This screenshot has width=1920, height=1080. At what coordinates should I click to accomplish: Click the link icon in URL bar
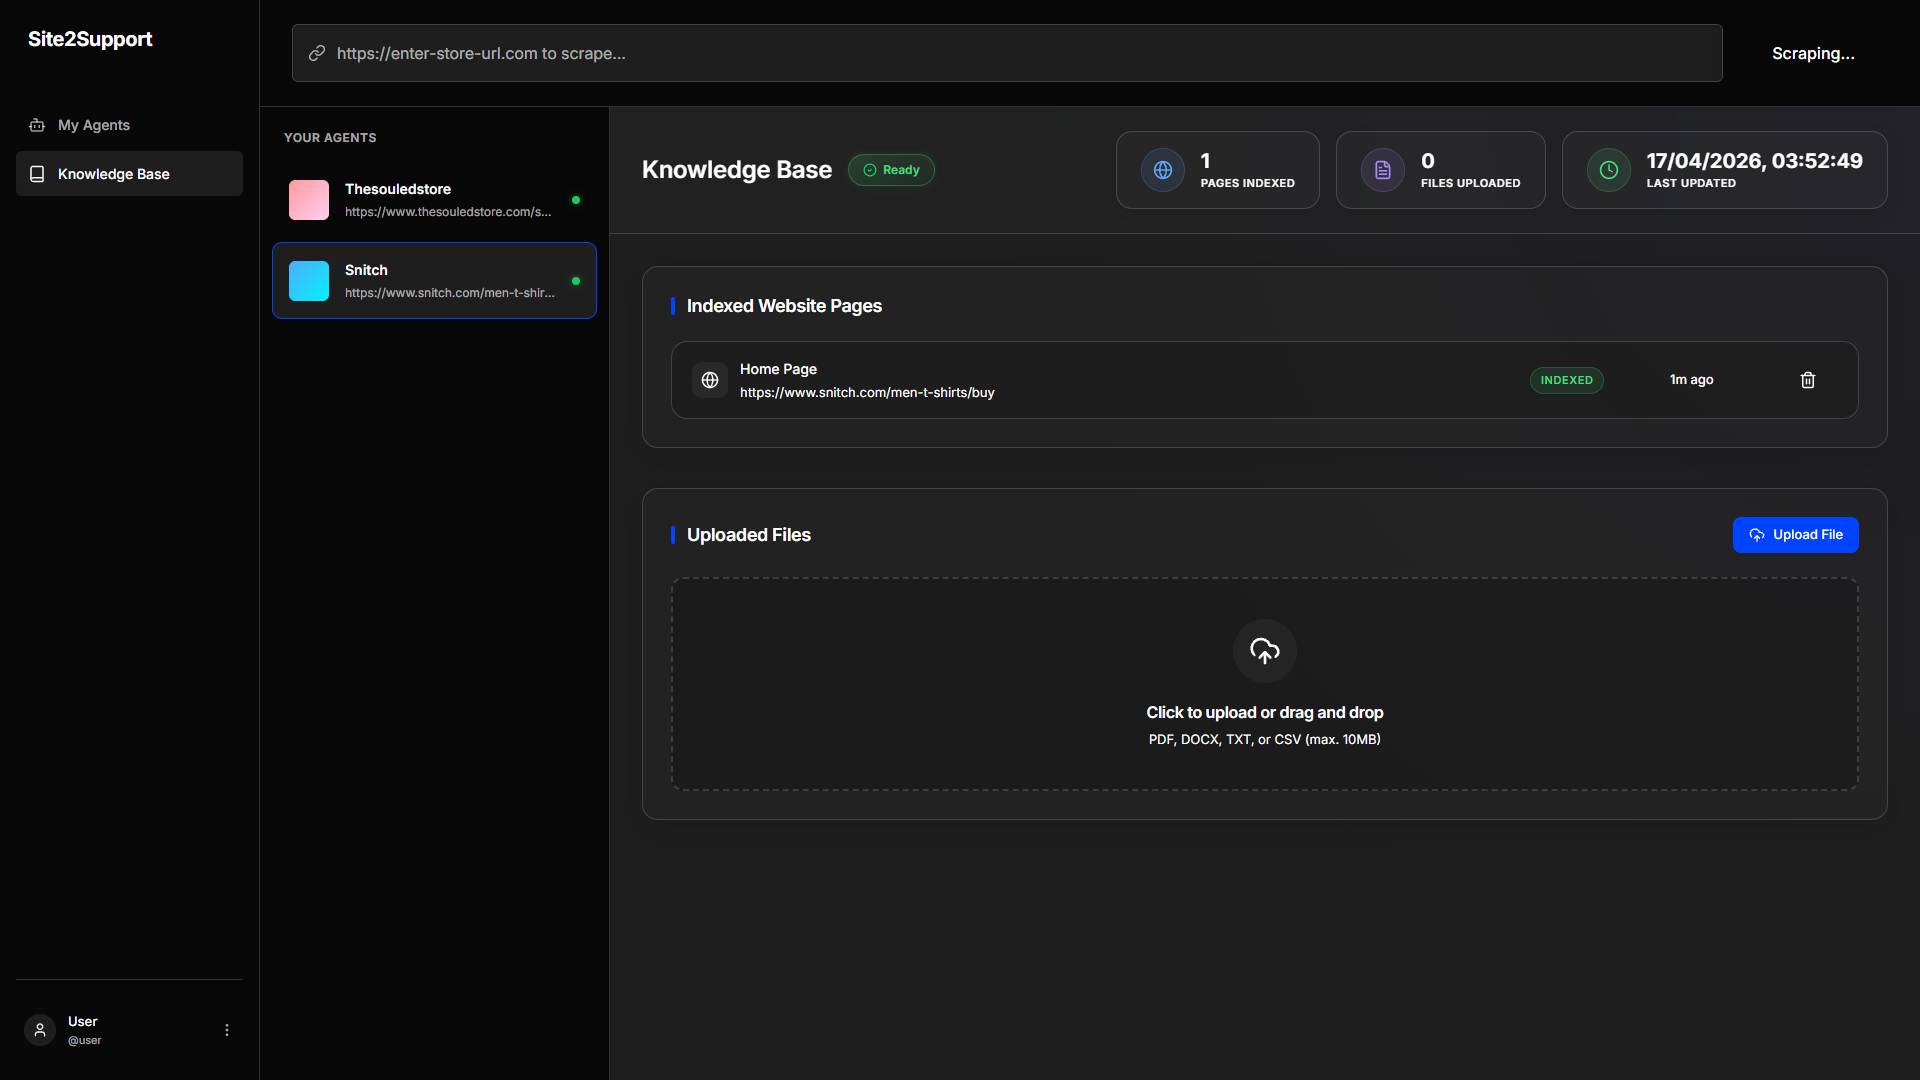click(x=317, y=53)
